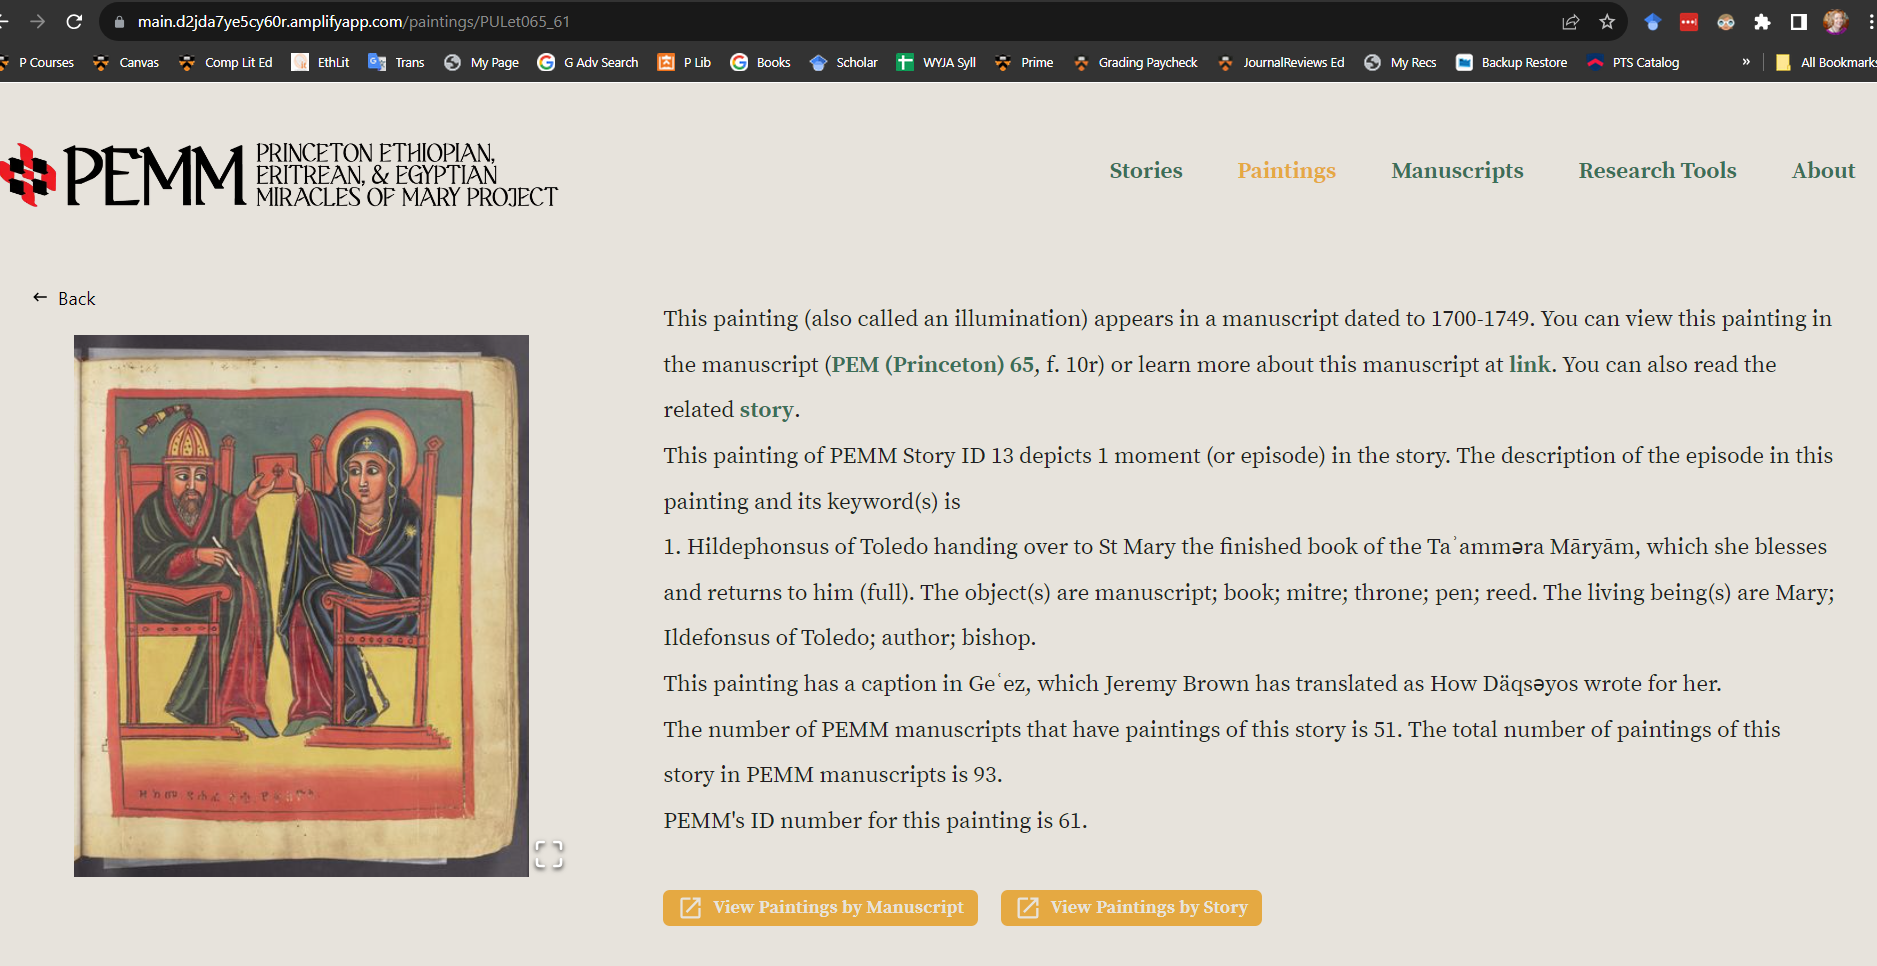Open the Backup Restore bookmark
Image resolution: width=1877 pixels, height=966 pixels.
[1511, 62]
